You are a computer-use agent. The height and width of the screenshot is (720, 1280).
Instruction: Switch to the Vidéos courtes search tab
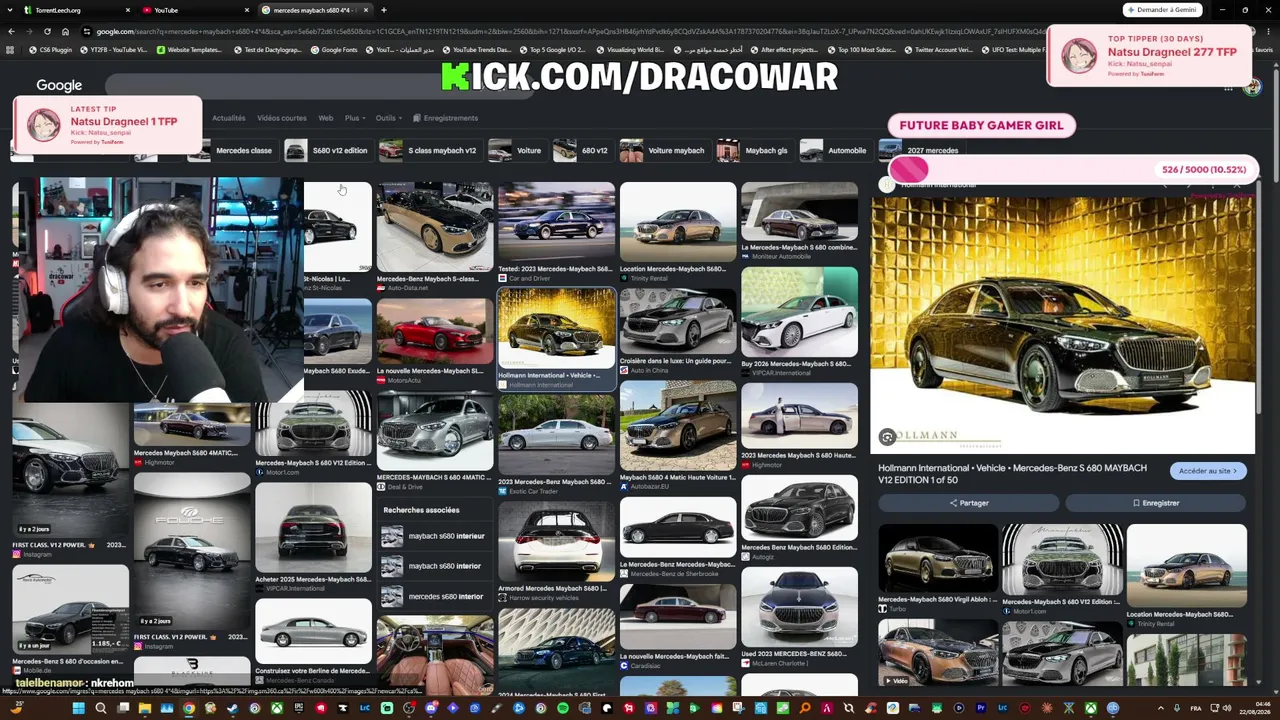click(282, 118)
